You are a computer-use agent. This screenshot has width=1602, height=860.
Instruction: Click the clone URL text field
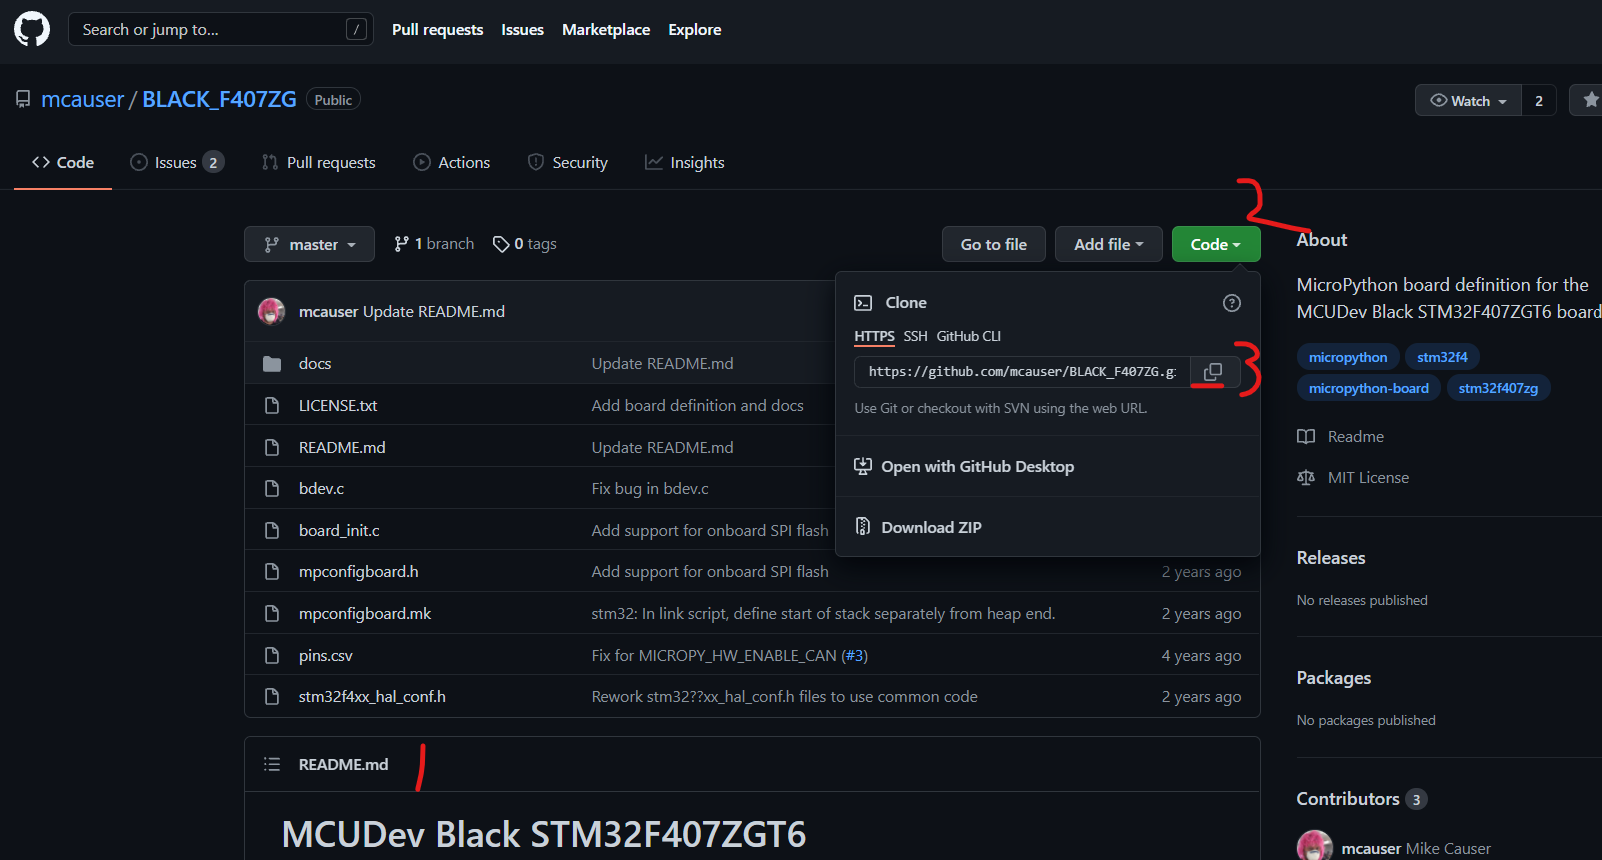click(x=1022, y=372)
